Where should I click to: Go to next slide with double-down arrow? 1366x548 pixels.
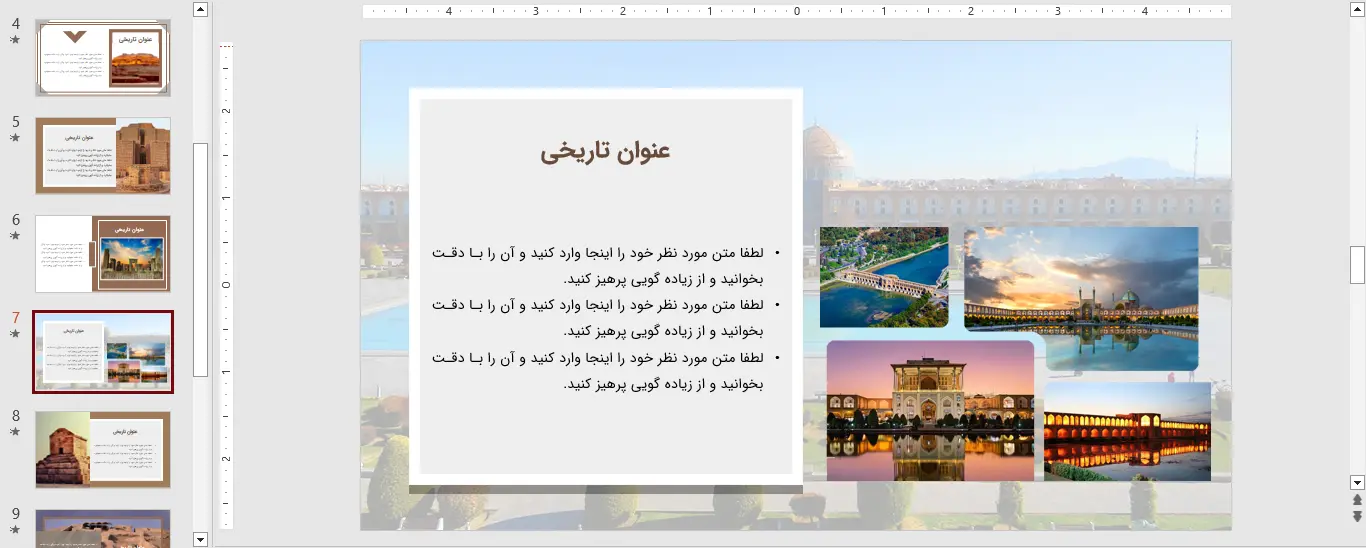[1357, 516]
